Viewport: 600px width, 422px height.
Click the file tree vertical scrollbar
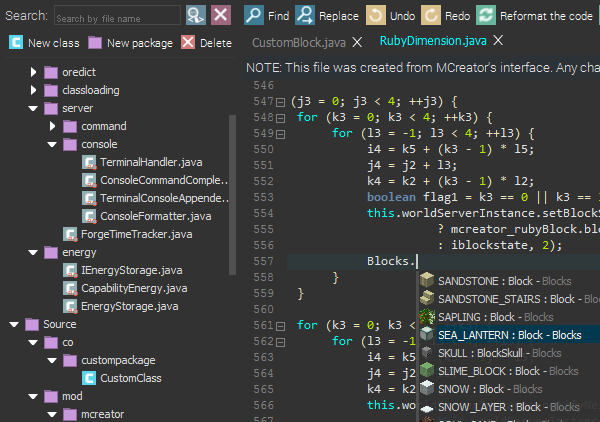(x=232, y=194)
